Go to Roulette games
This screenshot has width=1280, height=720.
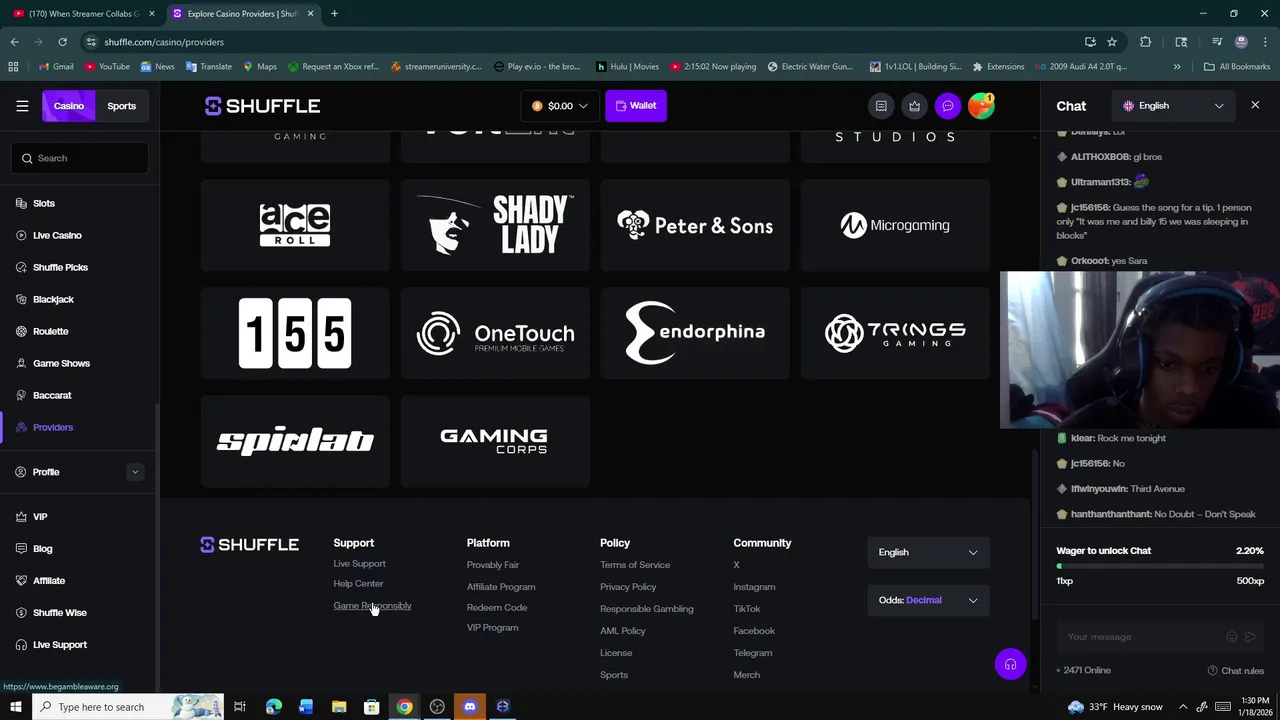point(50,331)
